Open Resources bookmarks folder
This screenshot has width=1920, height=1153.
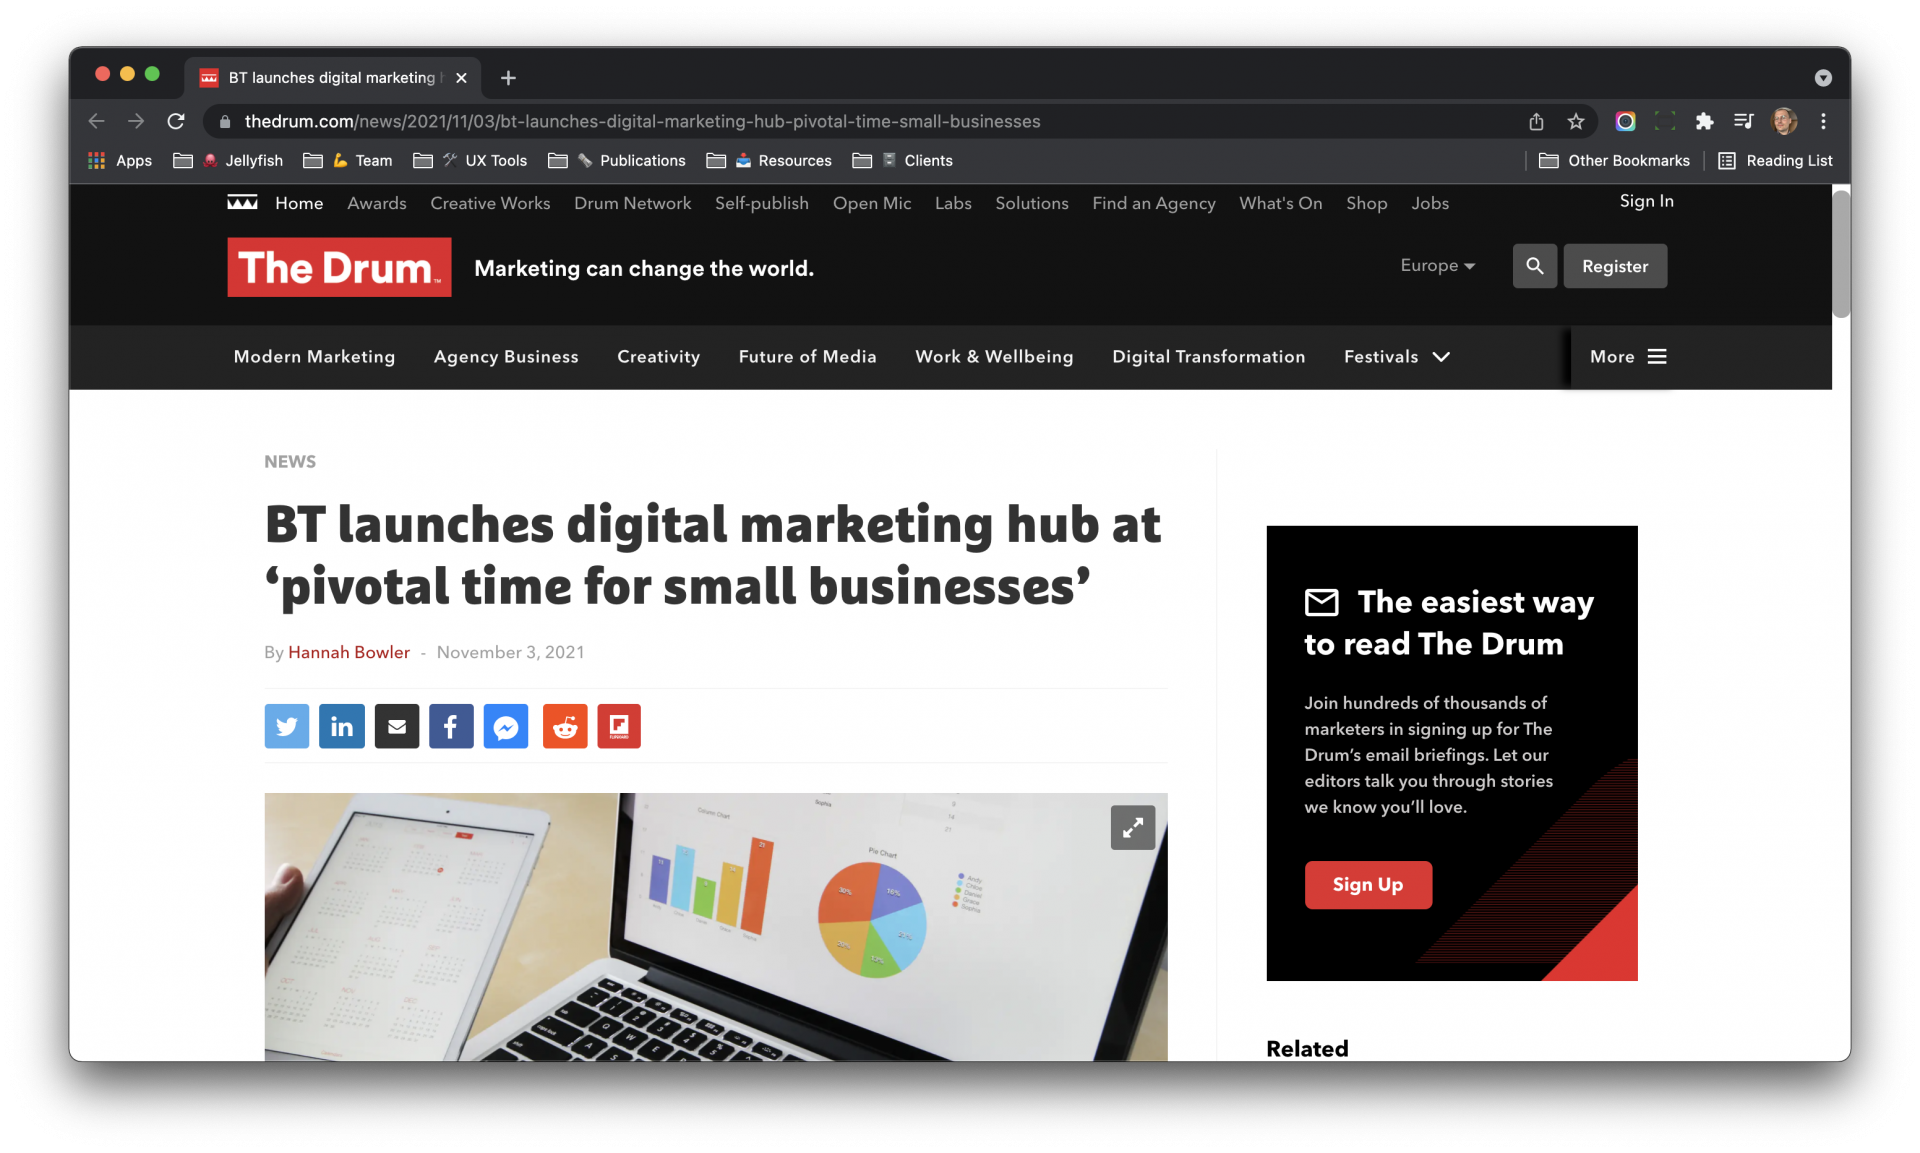coord(769,160)
